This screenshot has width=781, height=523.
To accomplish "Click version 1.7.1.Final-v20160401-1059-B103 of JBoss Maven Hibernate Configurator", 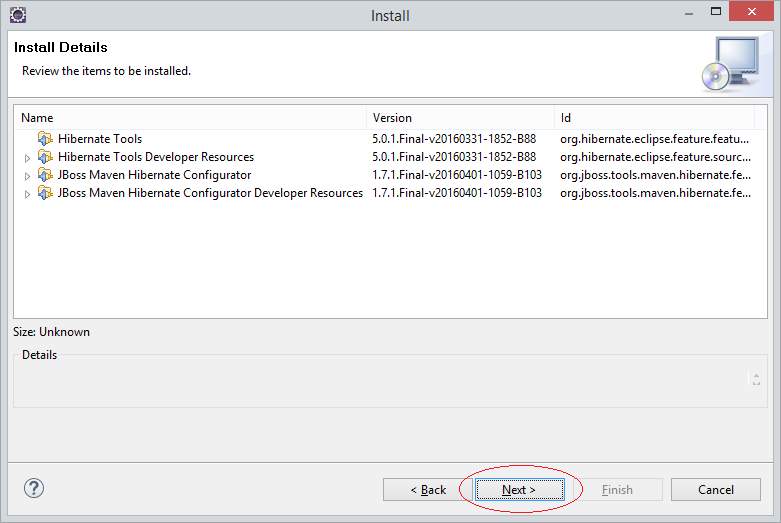I will click(x=457, y=175).
